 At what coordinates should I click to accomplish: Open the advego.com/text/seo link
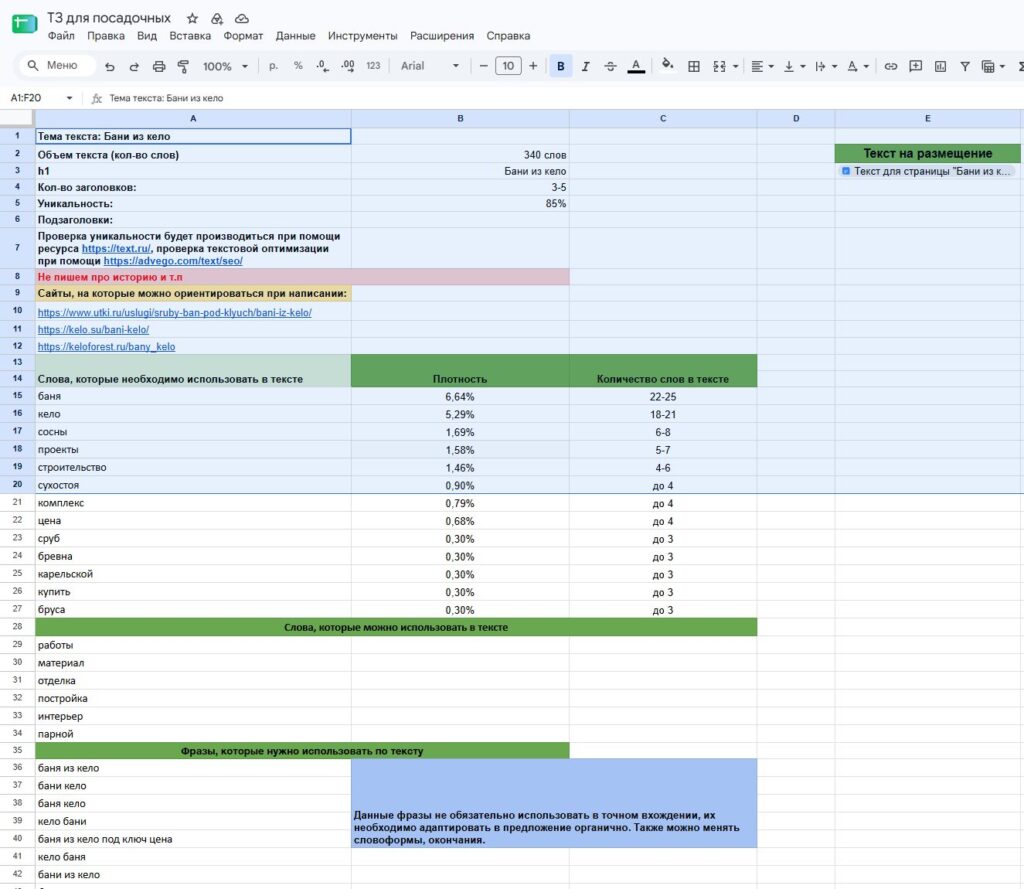point(173,261)
